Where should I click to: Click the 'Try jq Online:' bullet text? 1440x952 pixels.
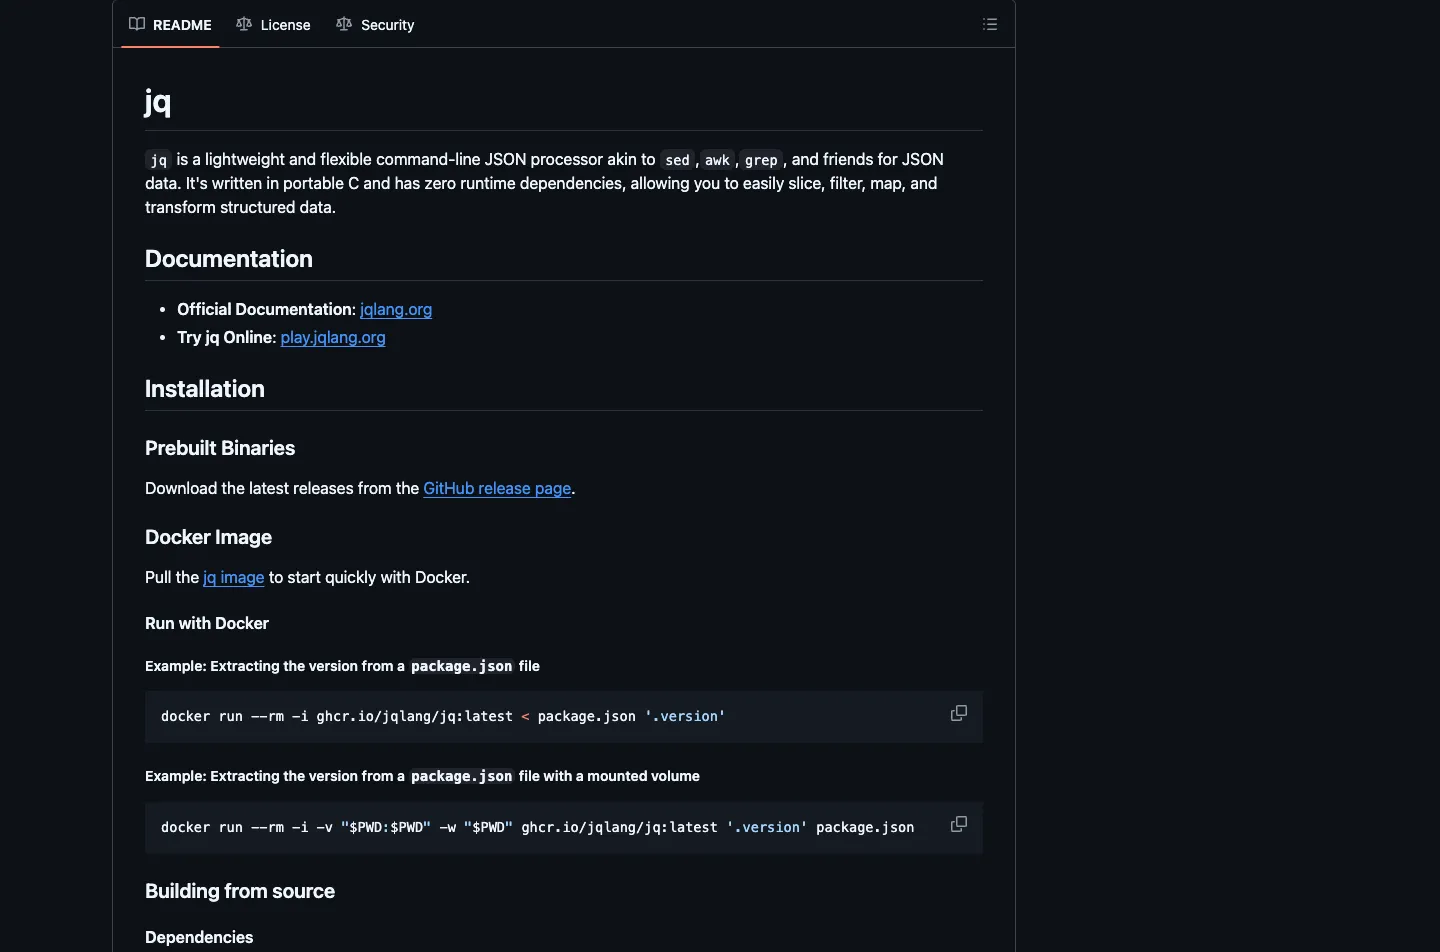(x=227, y=337)
